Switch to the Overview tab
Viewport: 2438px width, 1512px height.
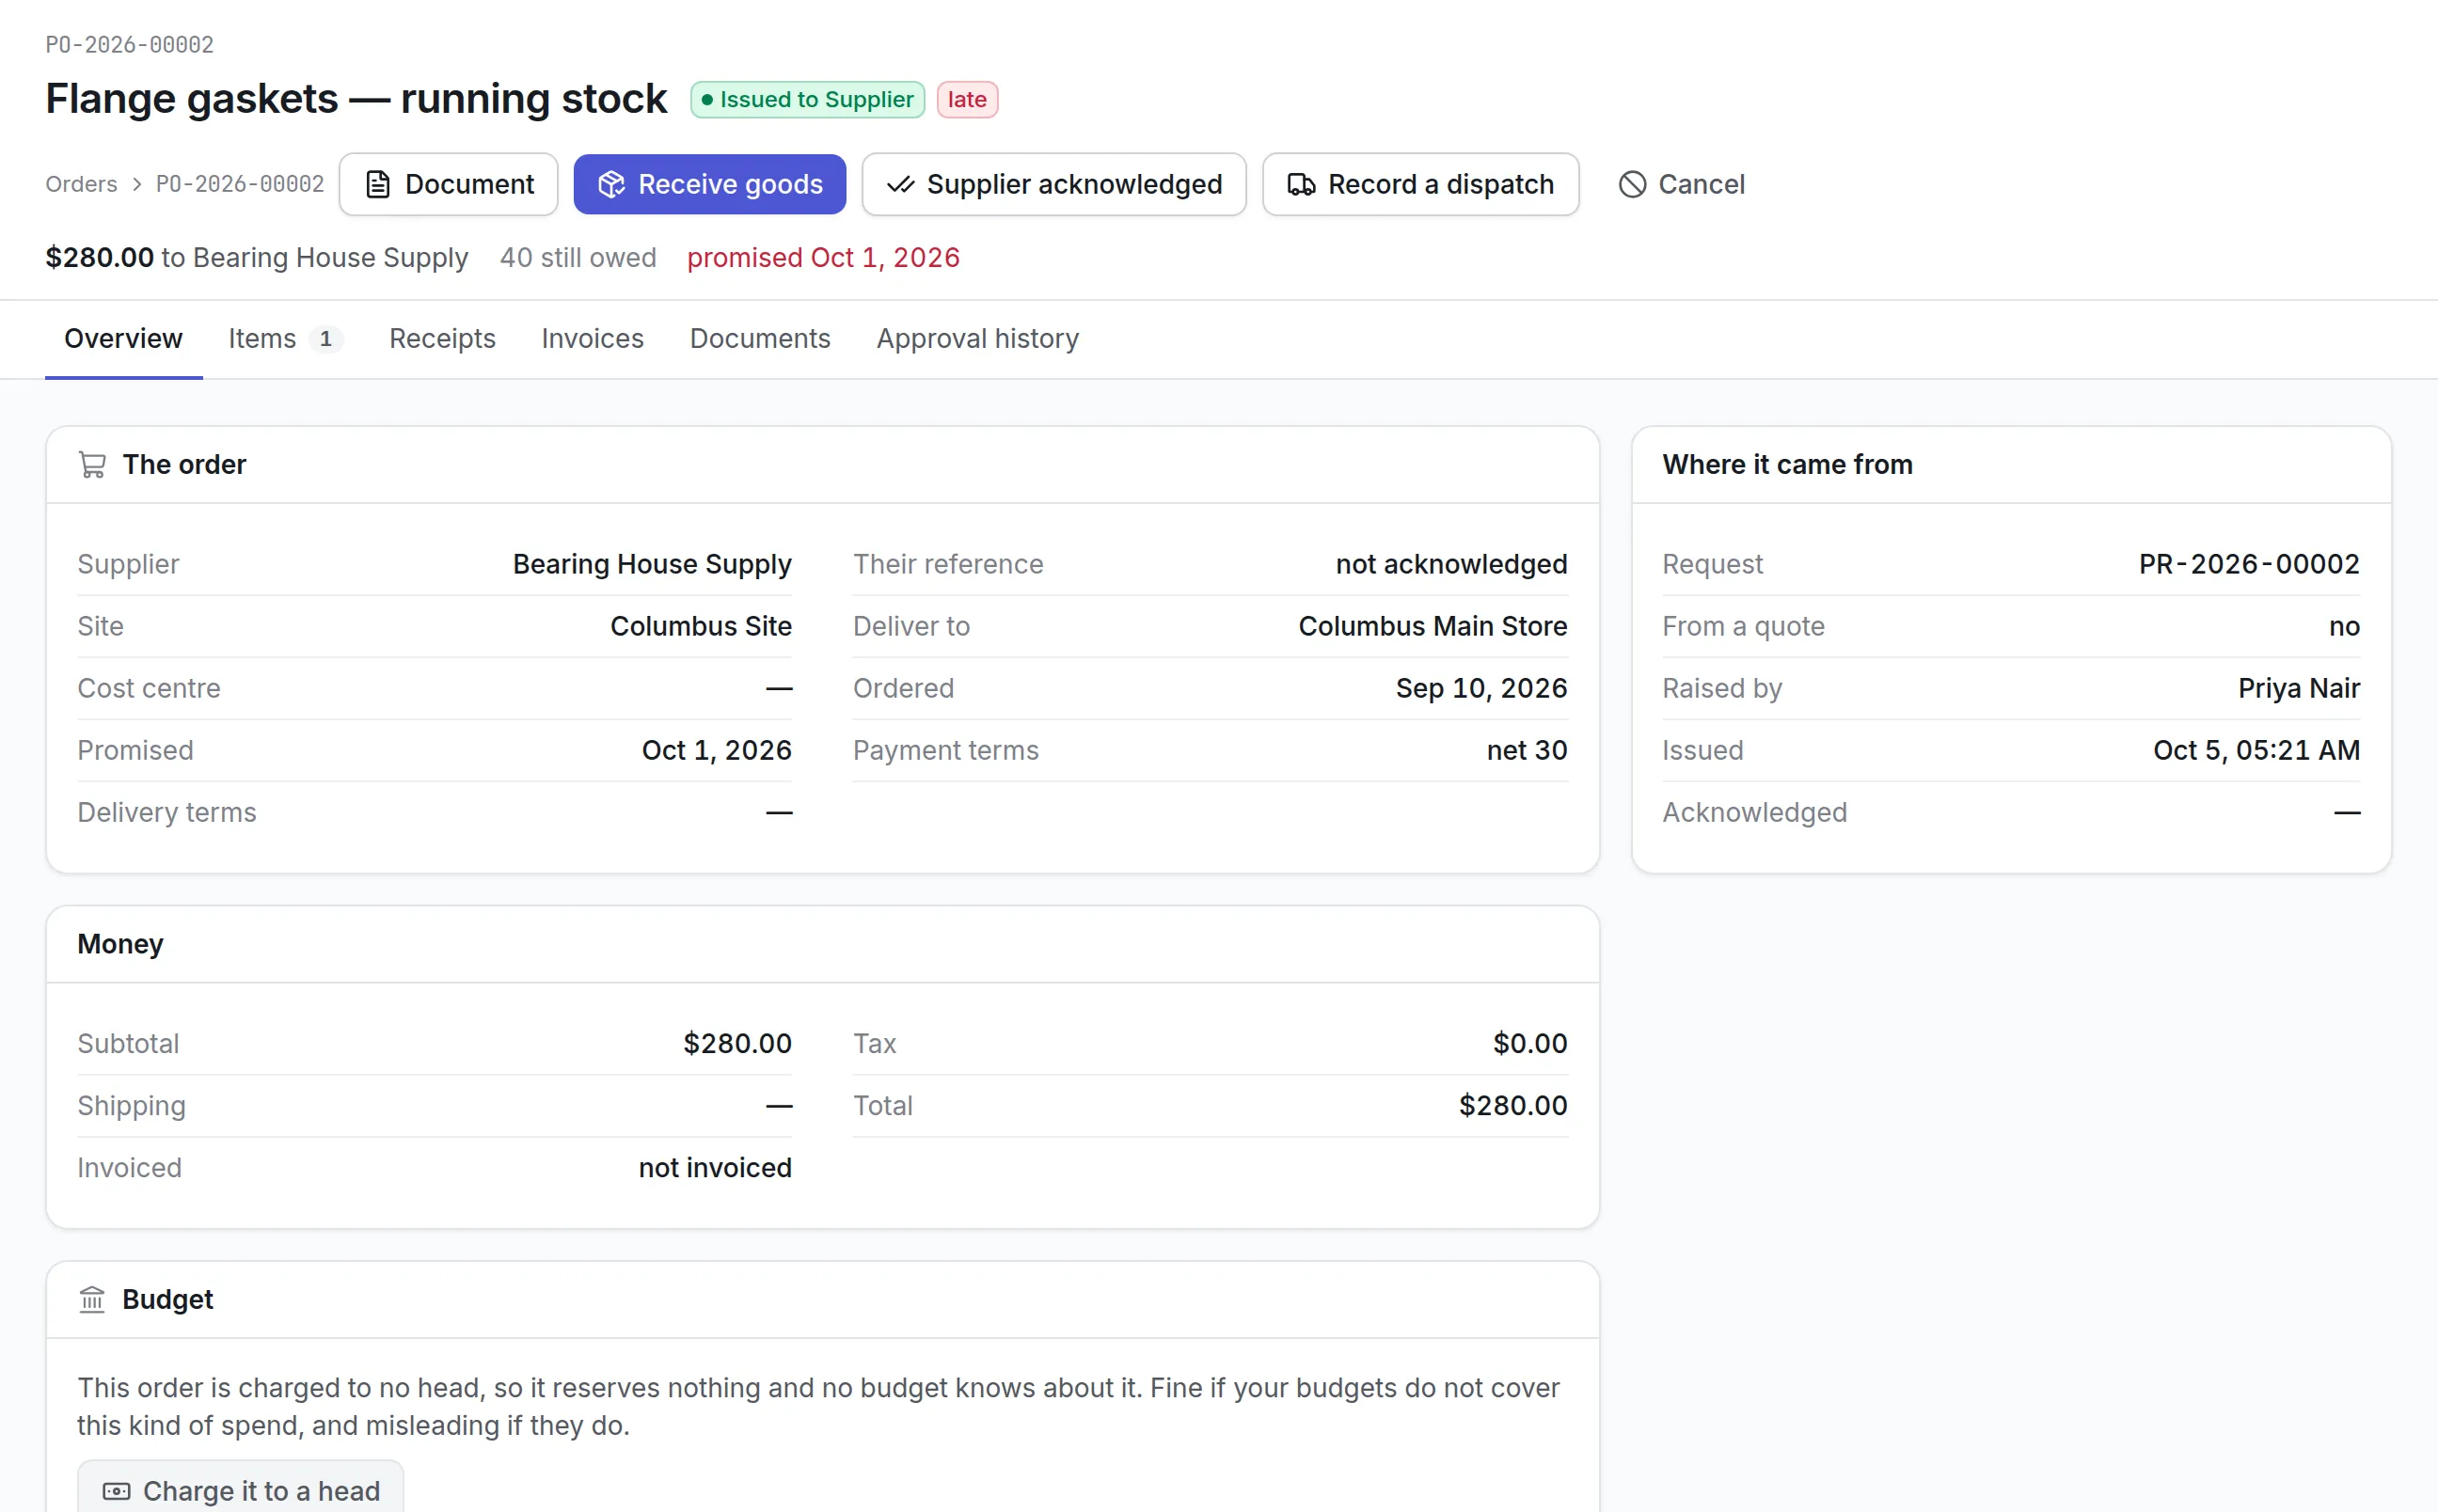tap(124, 339)
